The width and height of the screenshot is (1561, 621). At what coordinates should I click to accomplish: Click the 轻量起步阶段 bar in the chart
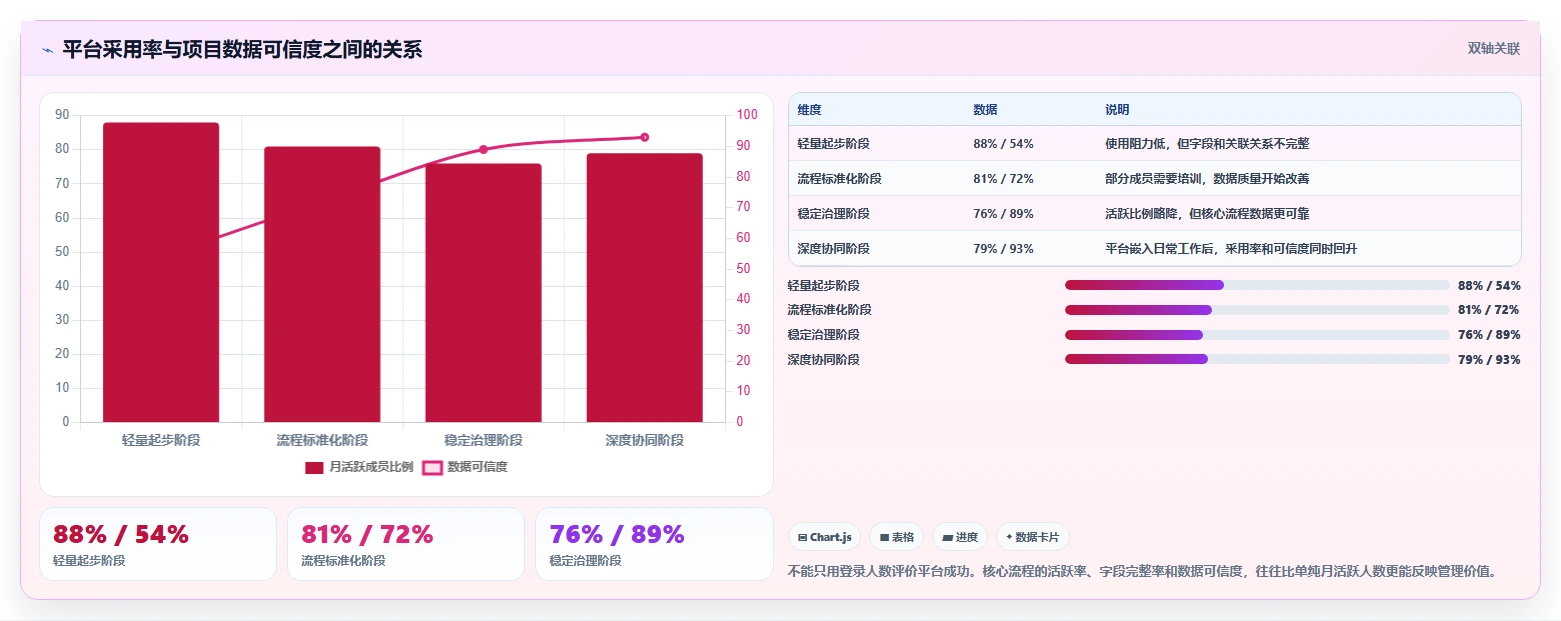point(161,272)
